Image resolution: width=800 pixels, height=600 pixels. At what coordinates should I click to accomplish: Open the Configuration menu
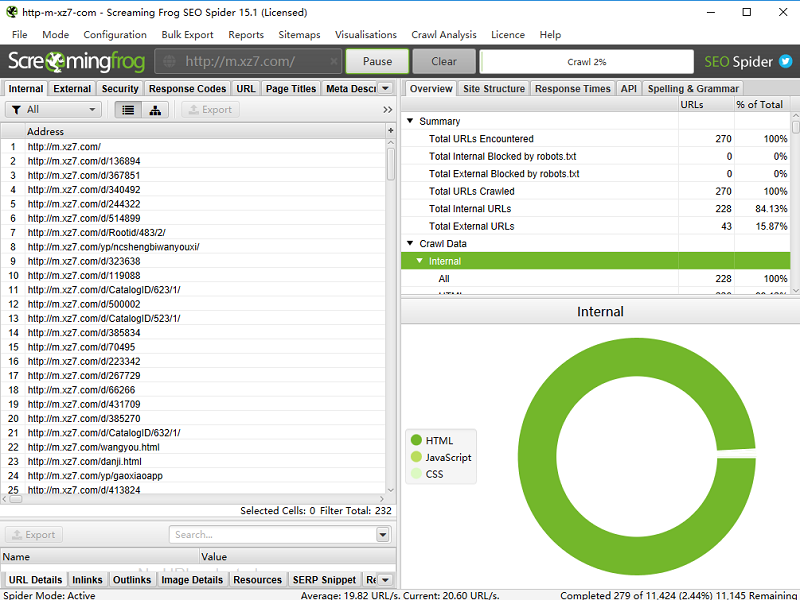tap(115, 35)
